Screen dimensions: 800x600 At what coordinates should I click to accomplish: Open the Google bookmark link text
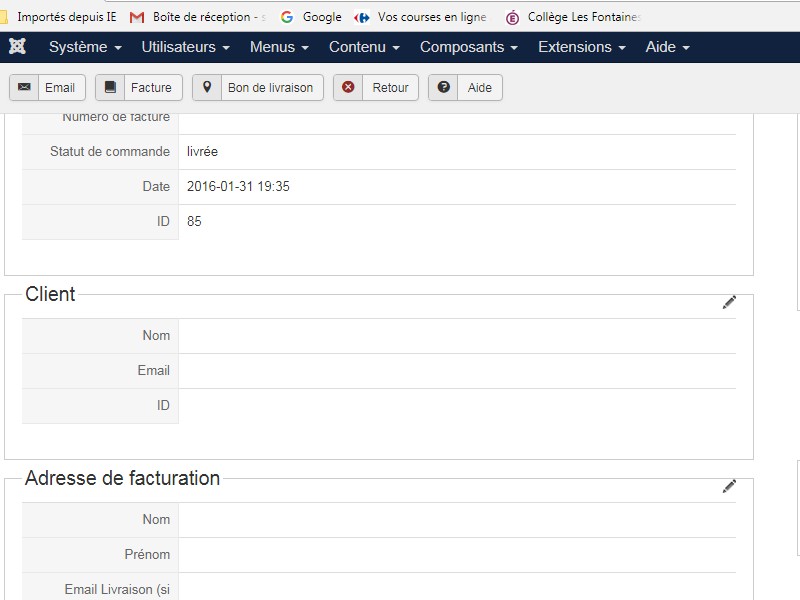(322, 17)
